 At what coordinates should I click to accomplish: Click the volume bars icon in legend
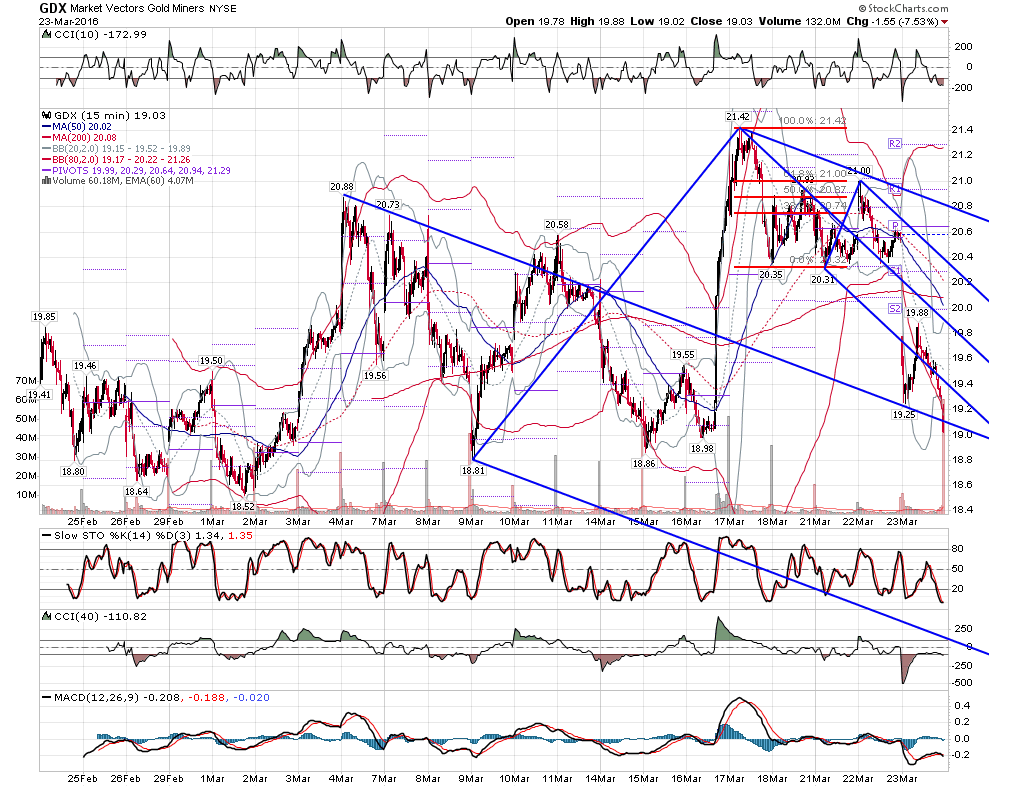coord(46,181)
